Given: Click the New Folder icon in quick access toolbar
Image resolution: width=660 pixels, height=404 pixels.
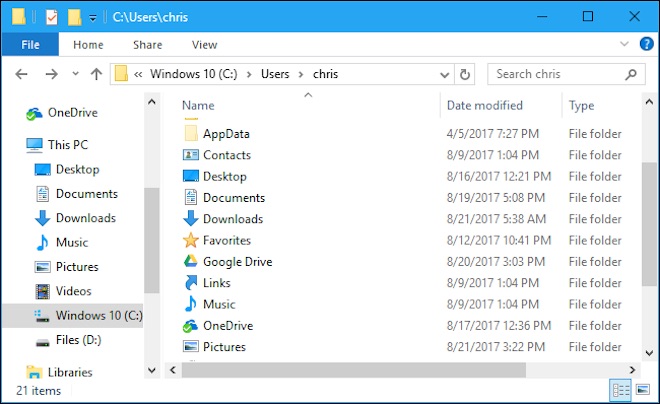Looking at the screenshot, I should tap(74, 17).
